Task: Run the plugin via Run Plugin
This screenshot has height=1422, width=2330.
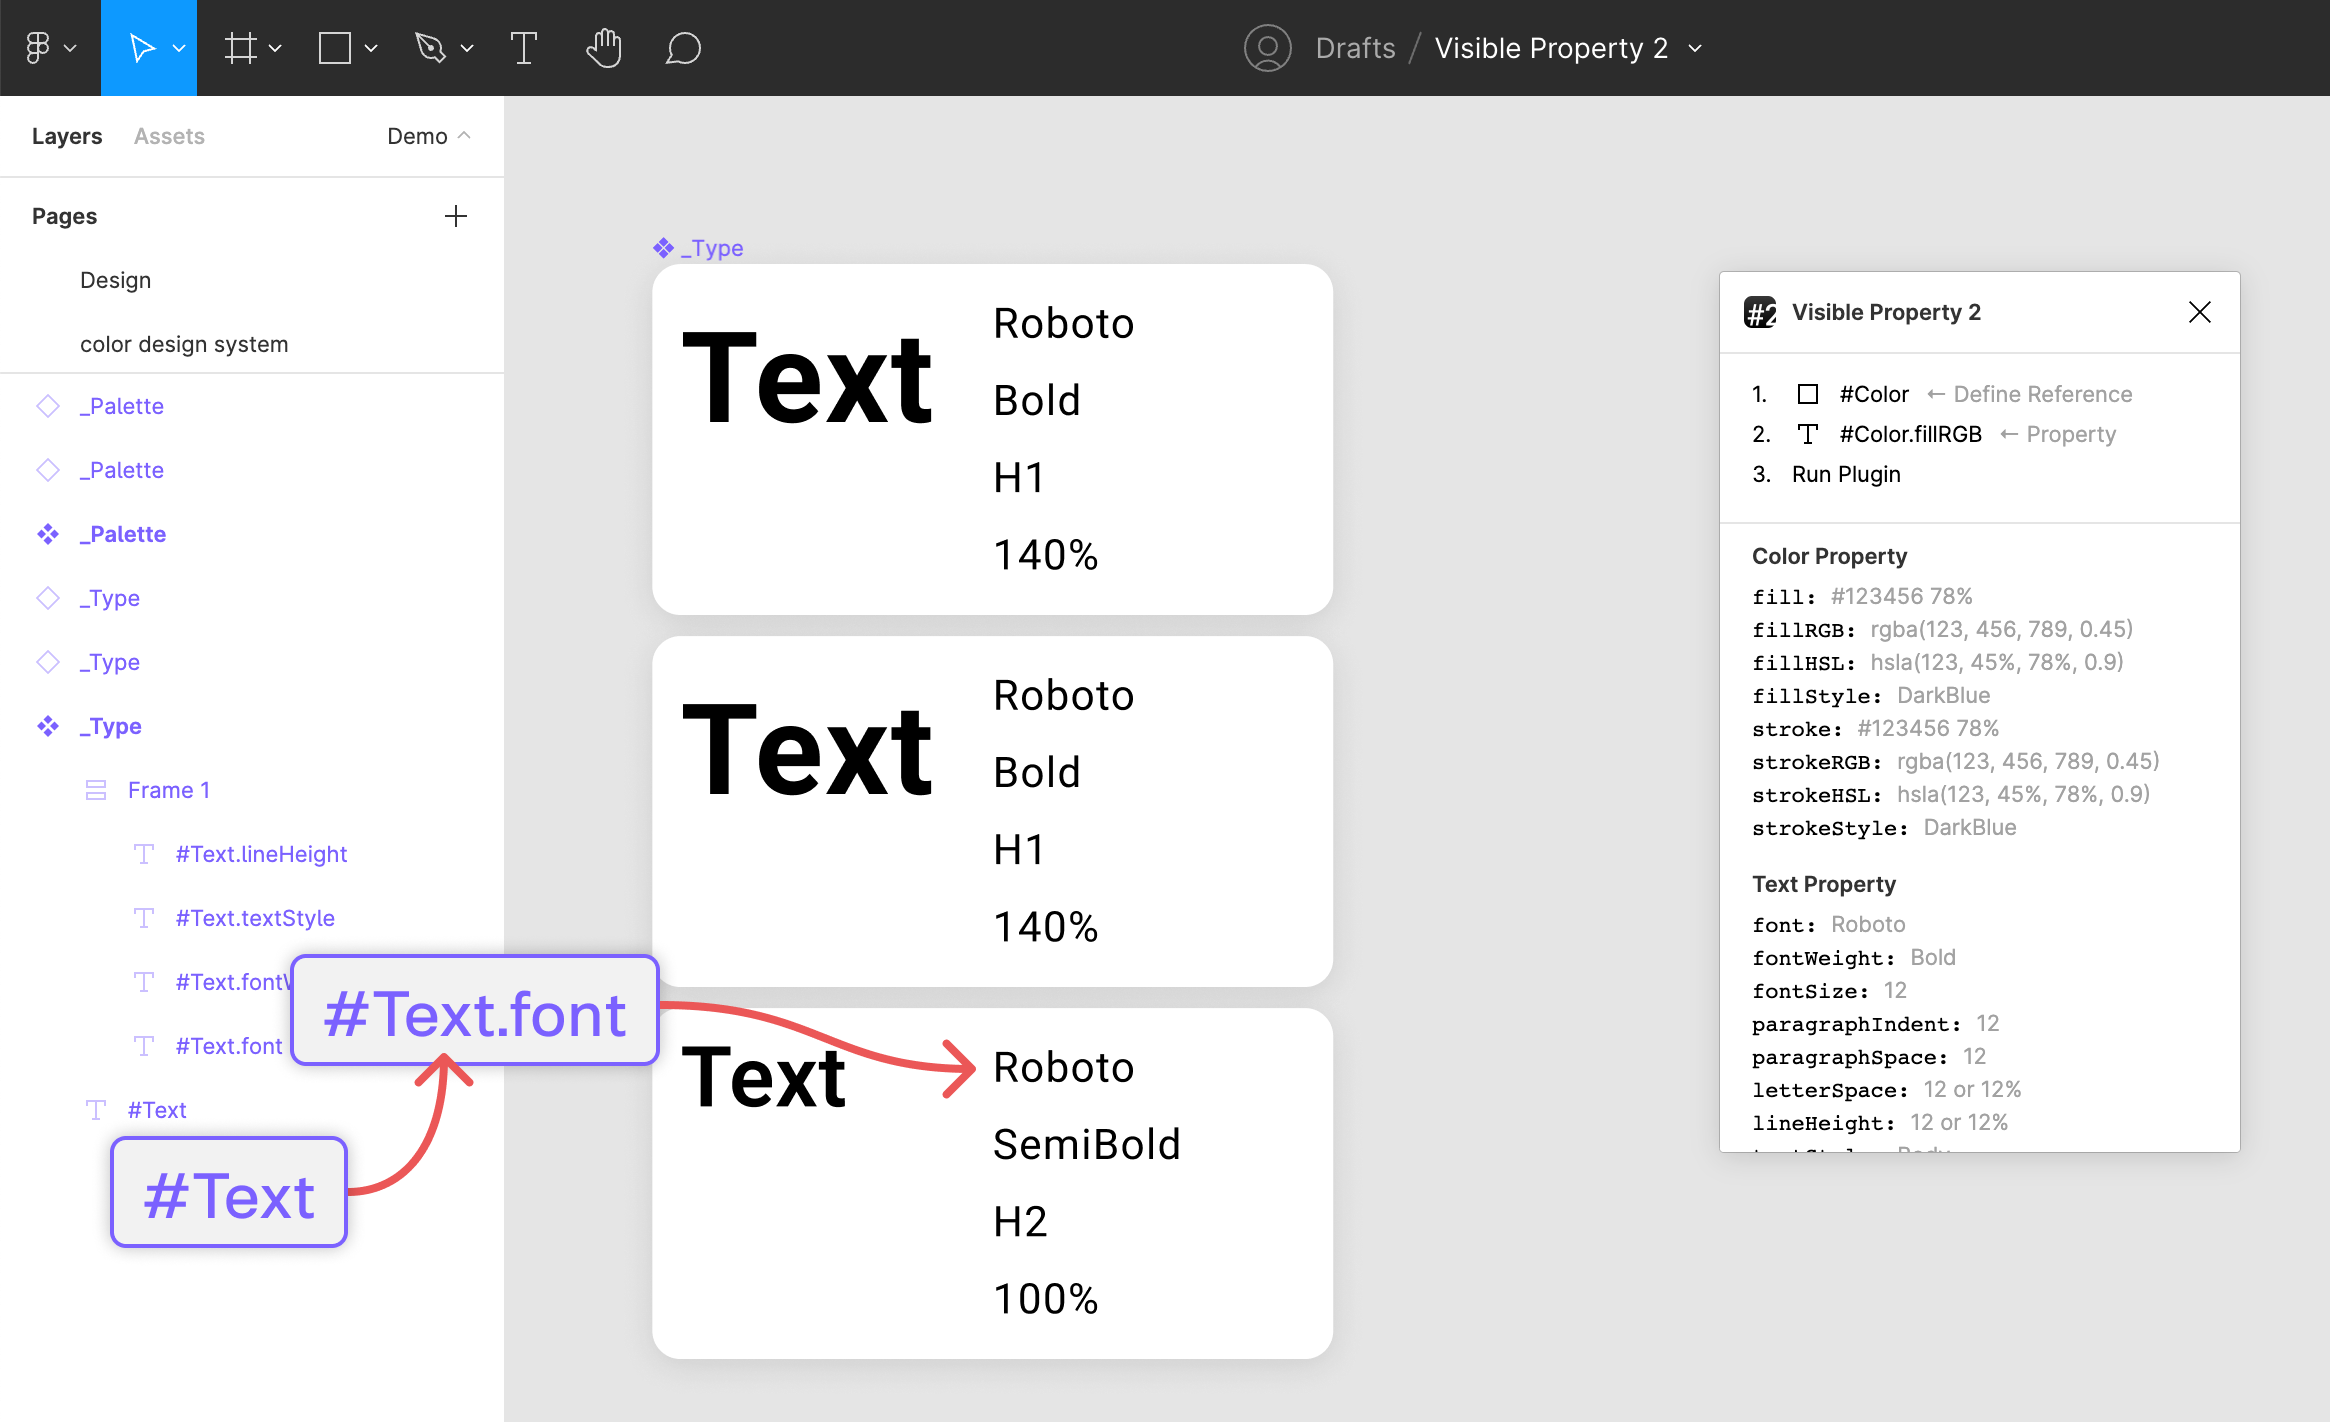Action: (1845, 473)
